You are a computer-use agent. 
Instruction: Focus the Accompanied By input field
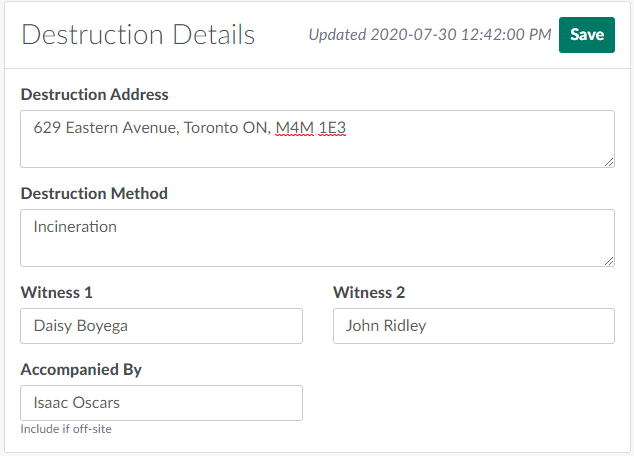click(161, 403)
